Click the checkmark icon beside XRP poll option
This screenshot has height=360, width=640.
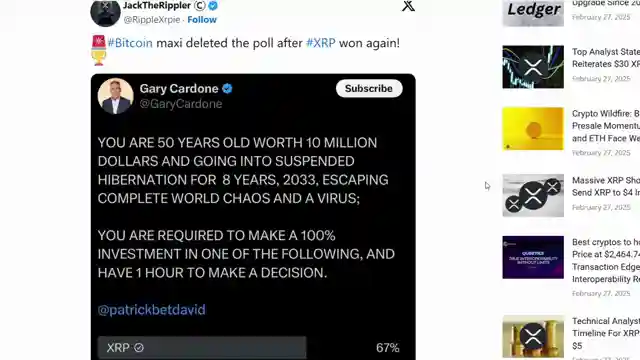139,347
